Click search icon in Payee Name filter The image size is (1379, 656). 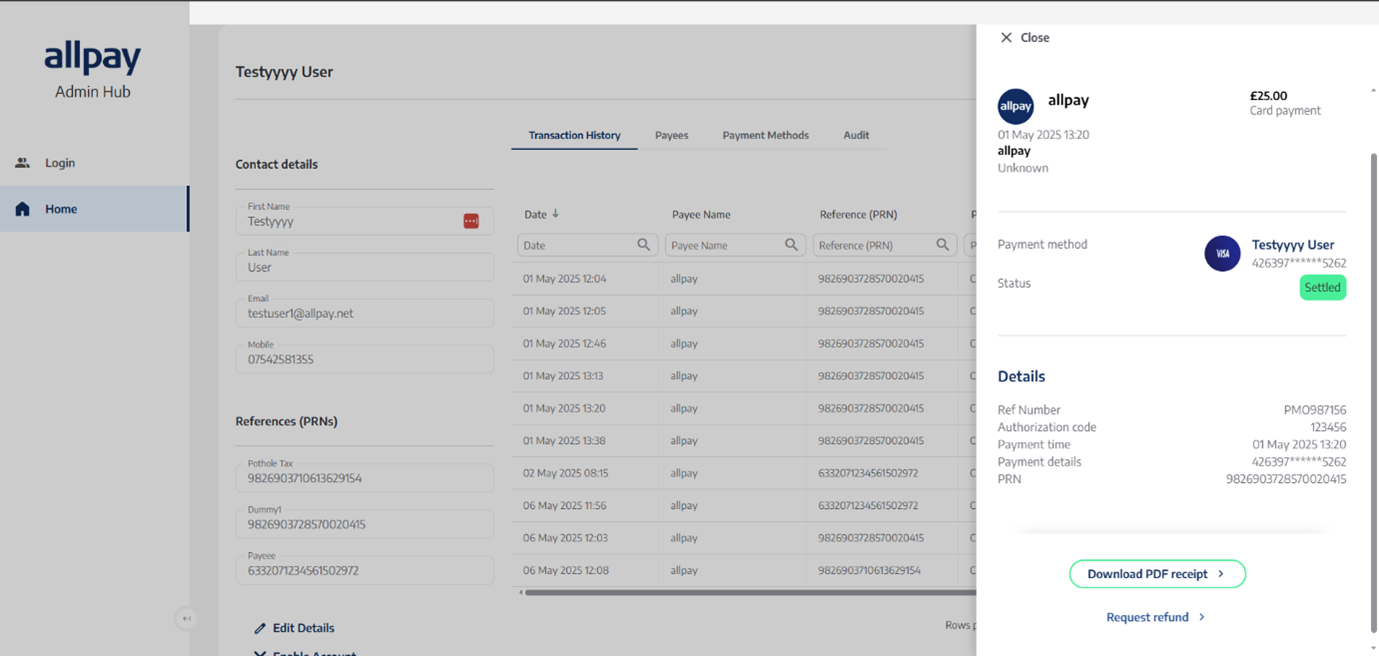coord(791,245)
